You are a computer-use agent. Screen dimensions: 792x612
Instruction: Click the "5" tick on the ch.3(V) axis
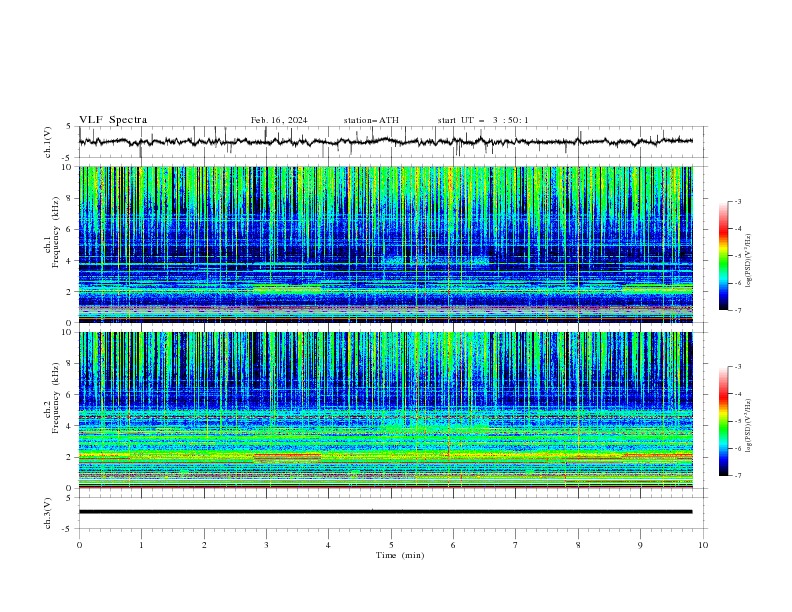pos(70,498)
